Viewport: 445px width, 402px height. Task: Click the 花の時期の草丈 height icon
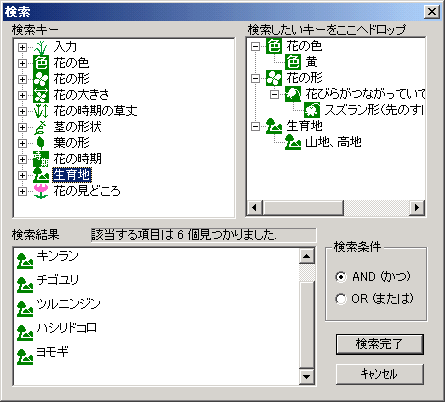tap(41, 111)
